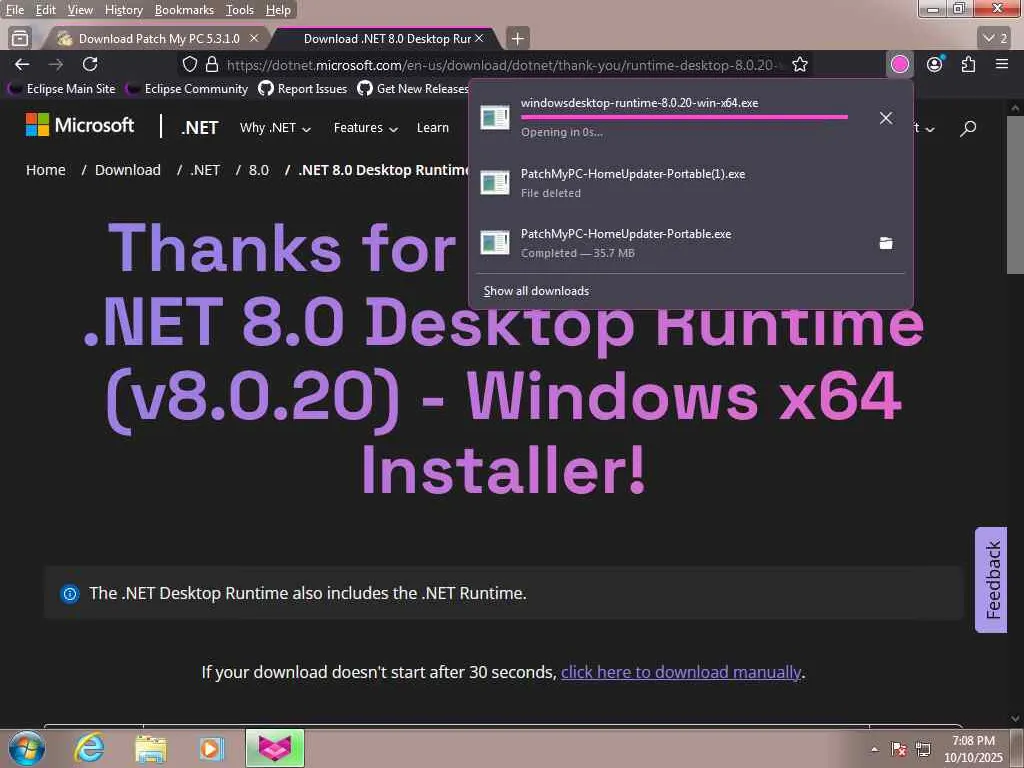Launch Internet Explorer from the taskbar
Image resolution: width=1024 pixels, height=768 pixels.
[89, 748]
